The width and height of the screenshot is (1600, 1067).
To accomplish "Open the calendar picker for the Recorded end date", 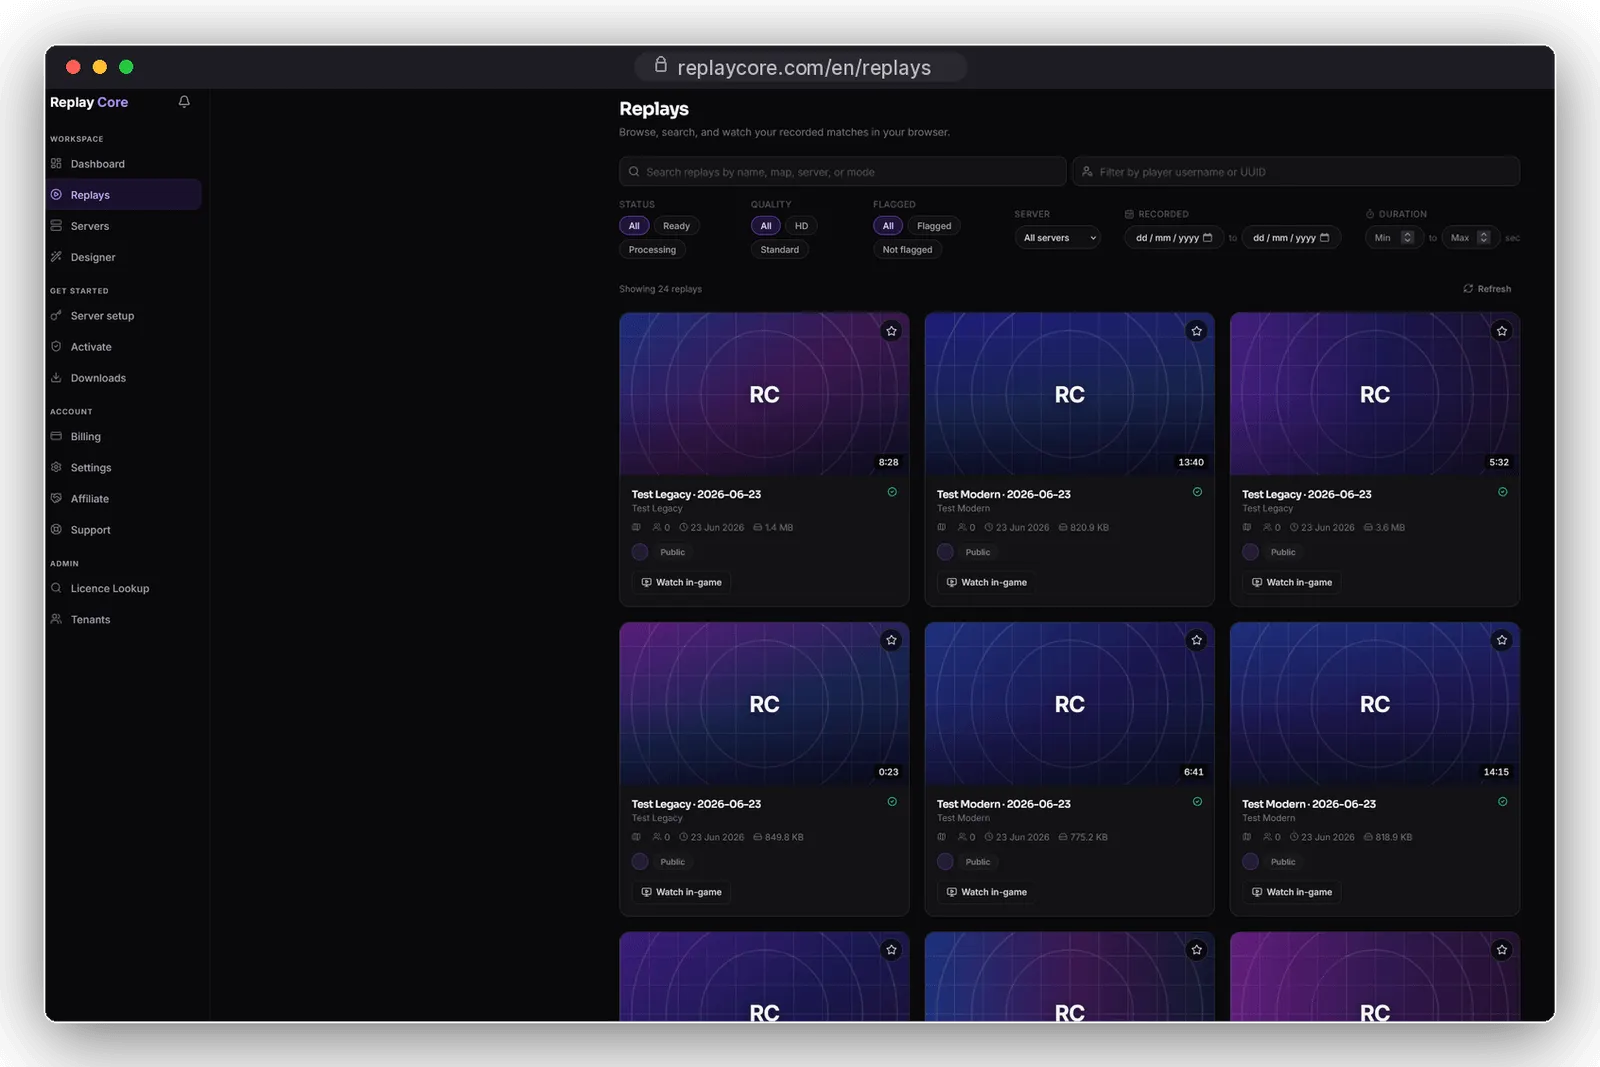I will tap(1325, 238).
